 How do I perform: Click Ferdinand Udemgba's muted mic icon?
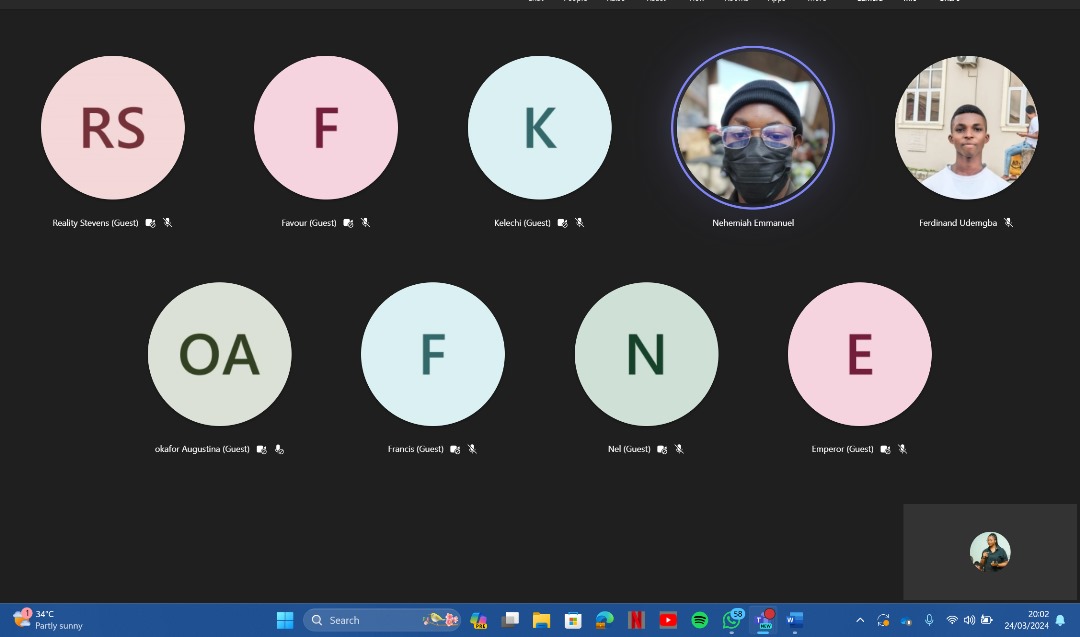[1008, 222]
